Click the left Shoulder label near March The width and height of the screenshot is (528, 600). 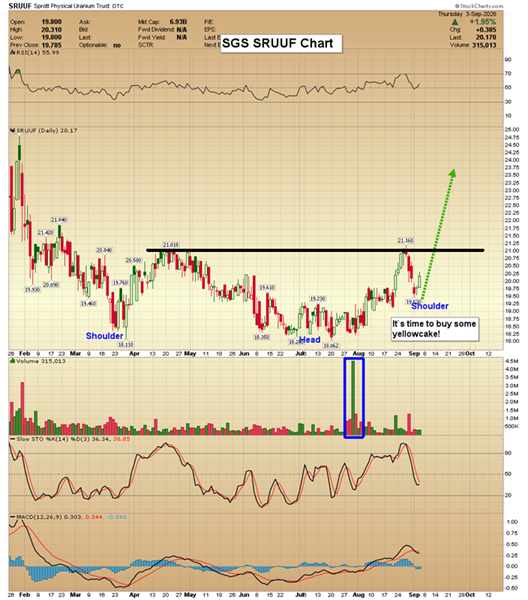coord(104,336)
